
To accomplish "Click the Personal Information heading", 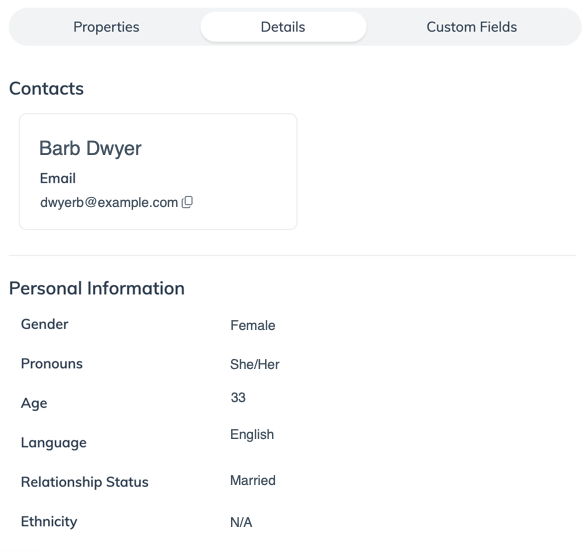I will click(x=97, y=288).
